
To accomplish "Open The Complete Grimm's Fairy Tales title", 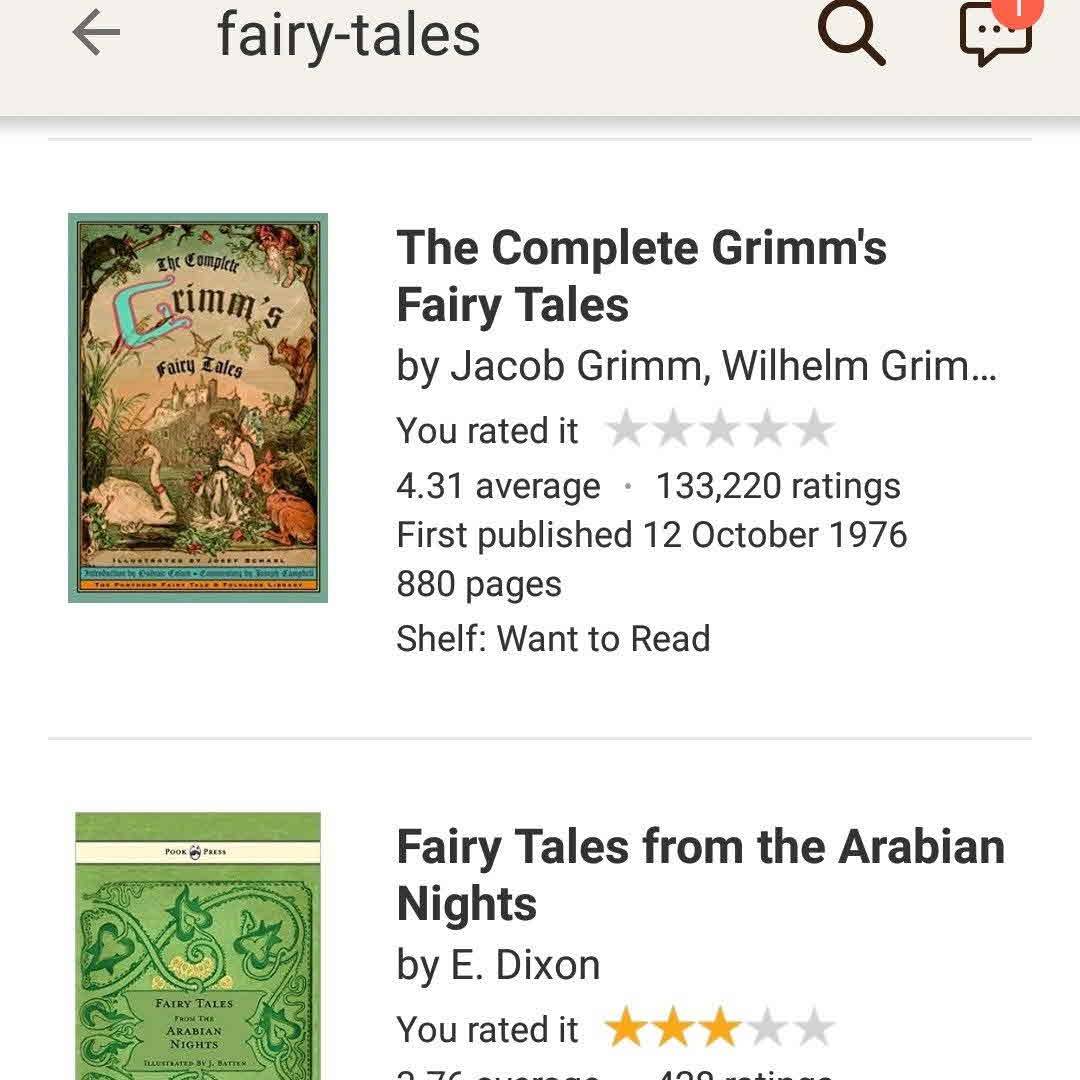I will [641, 276].
